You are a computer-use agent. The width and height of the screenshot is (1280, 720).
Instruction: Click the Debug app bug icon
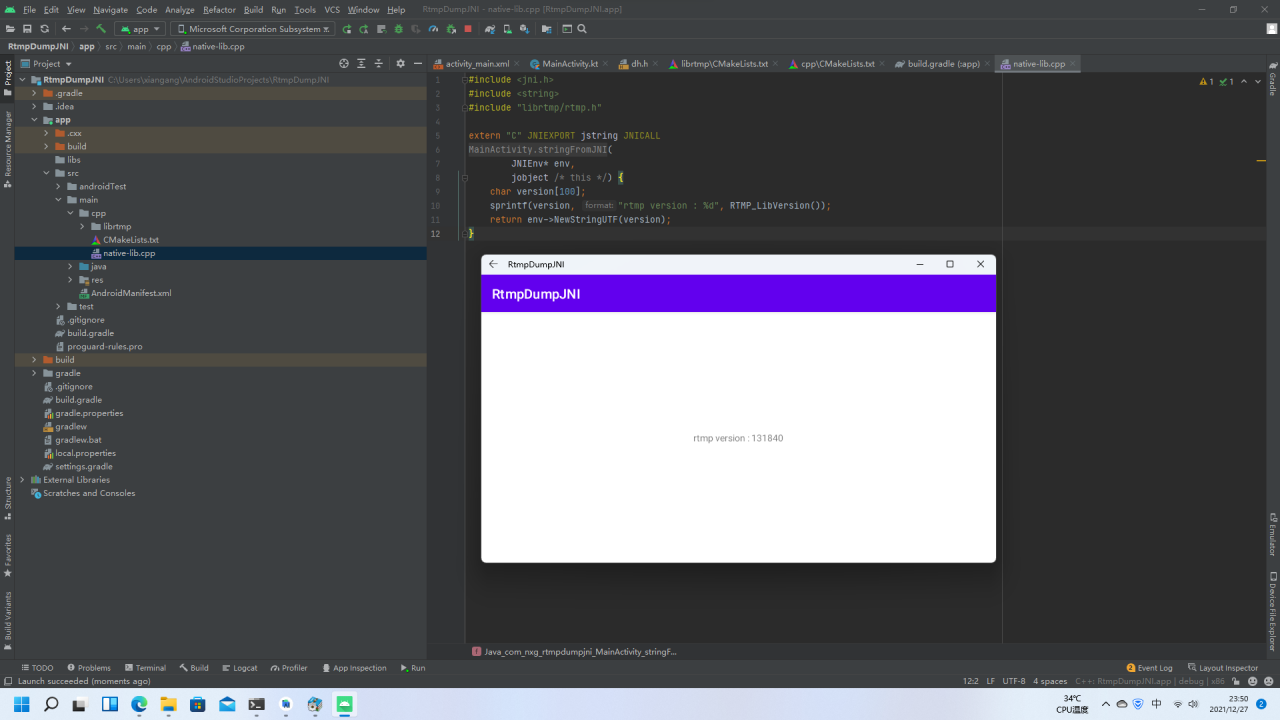click(x=398, y=29)
